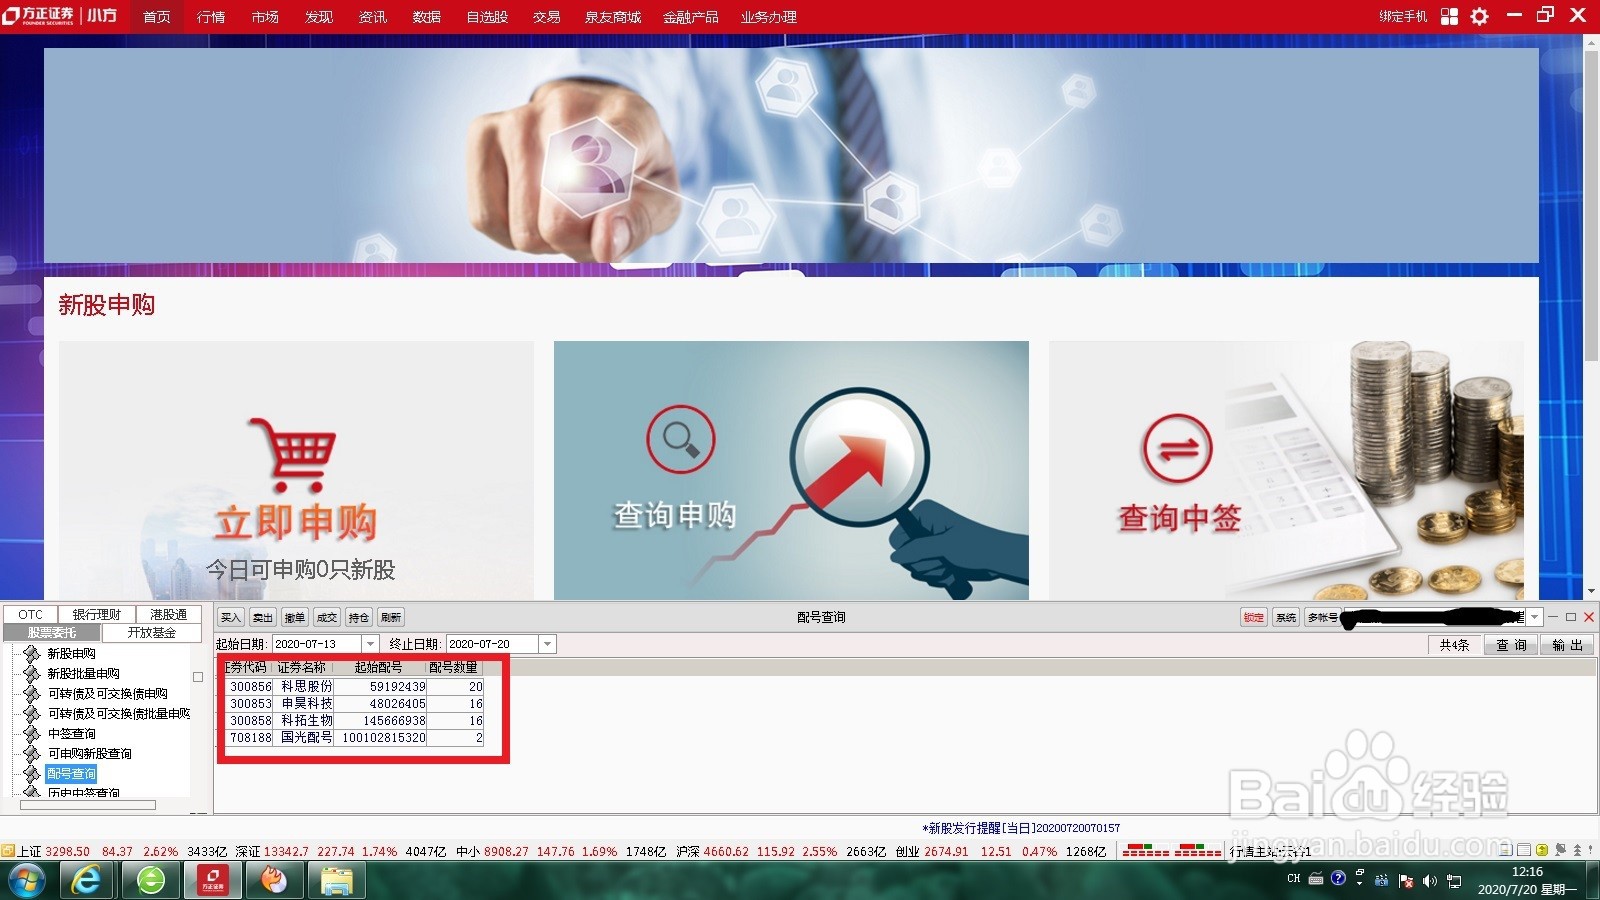1600x900 pixels.
Task: Open the 业务办理 menu tab
Action: click(769, 17)
